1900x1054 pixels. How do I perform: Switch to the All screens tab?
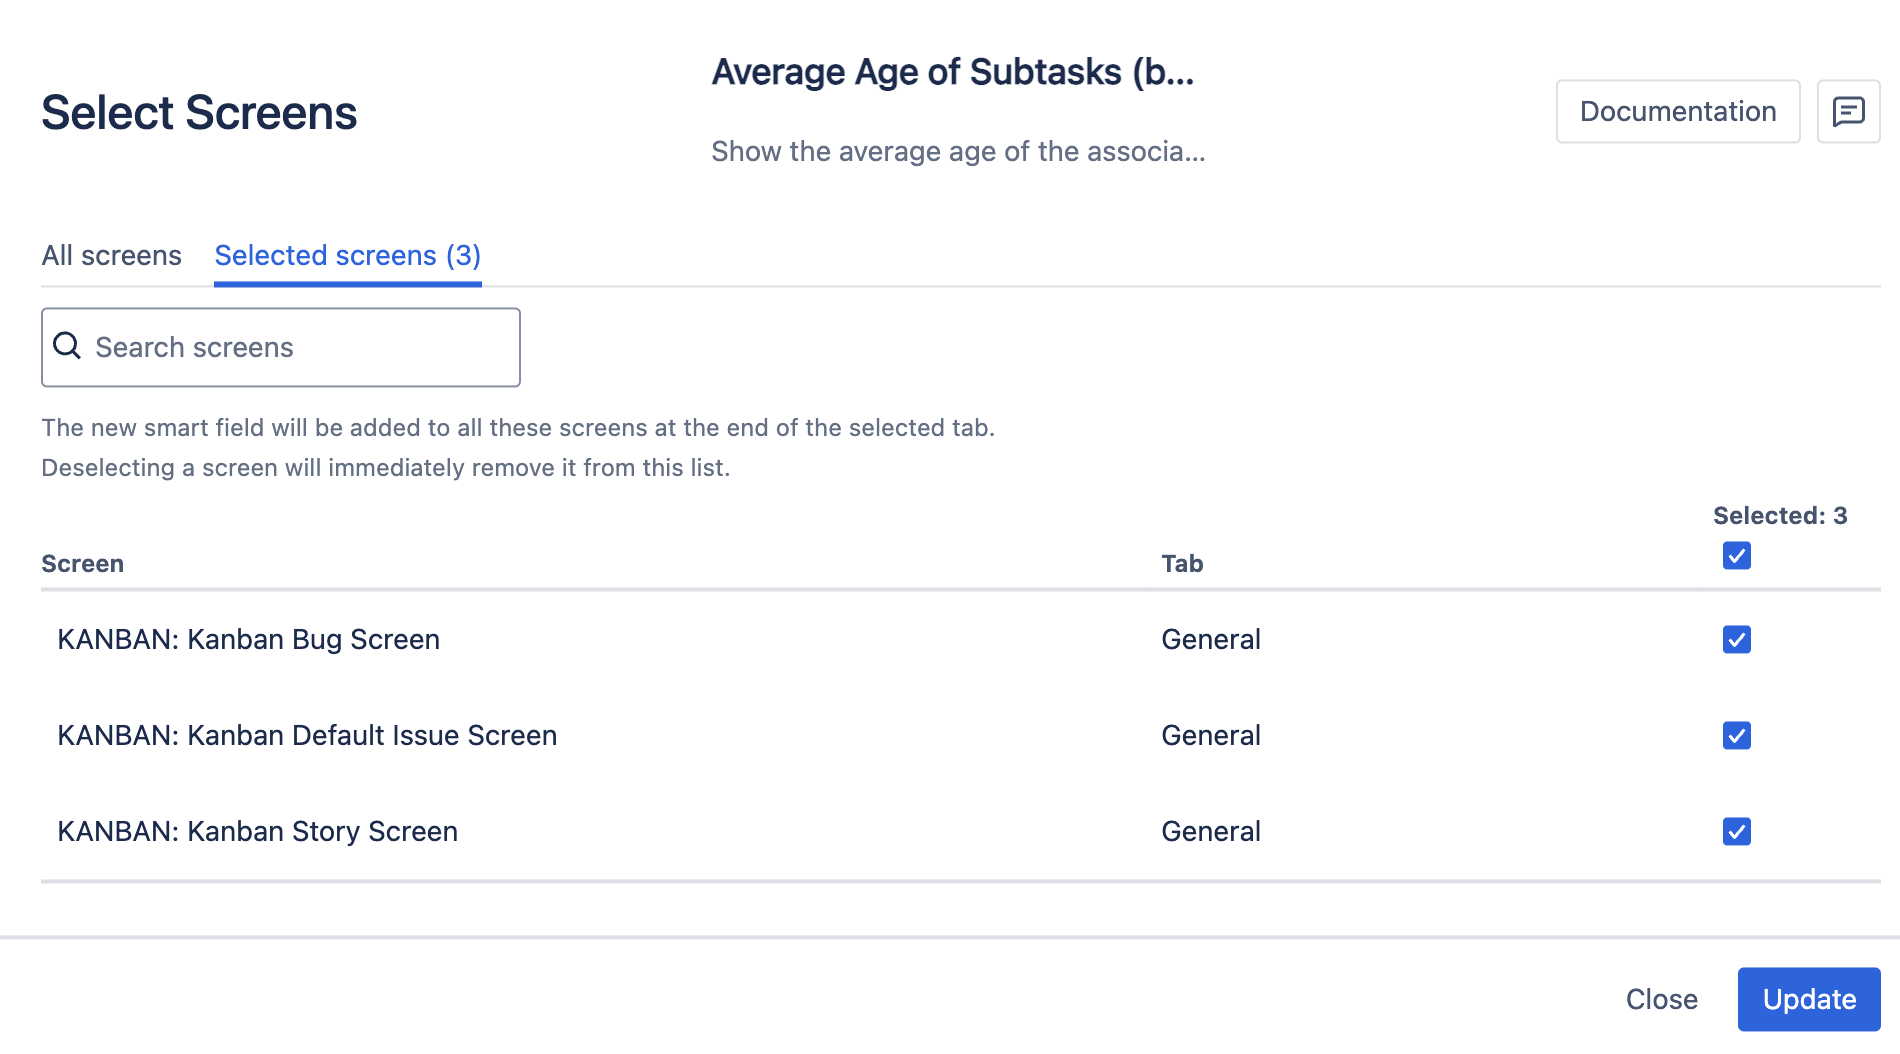pyautogui.click(x=111, y=255)
